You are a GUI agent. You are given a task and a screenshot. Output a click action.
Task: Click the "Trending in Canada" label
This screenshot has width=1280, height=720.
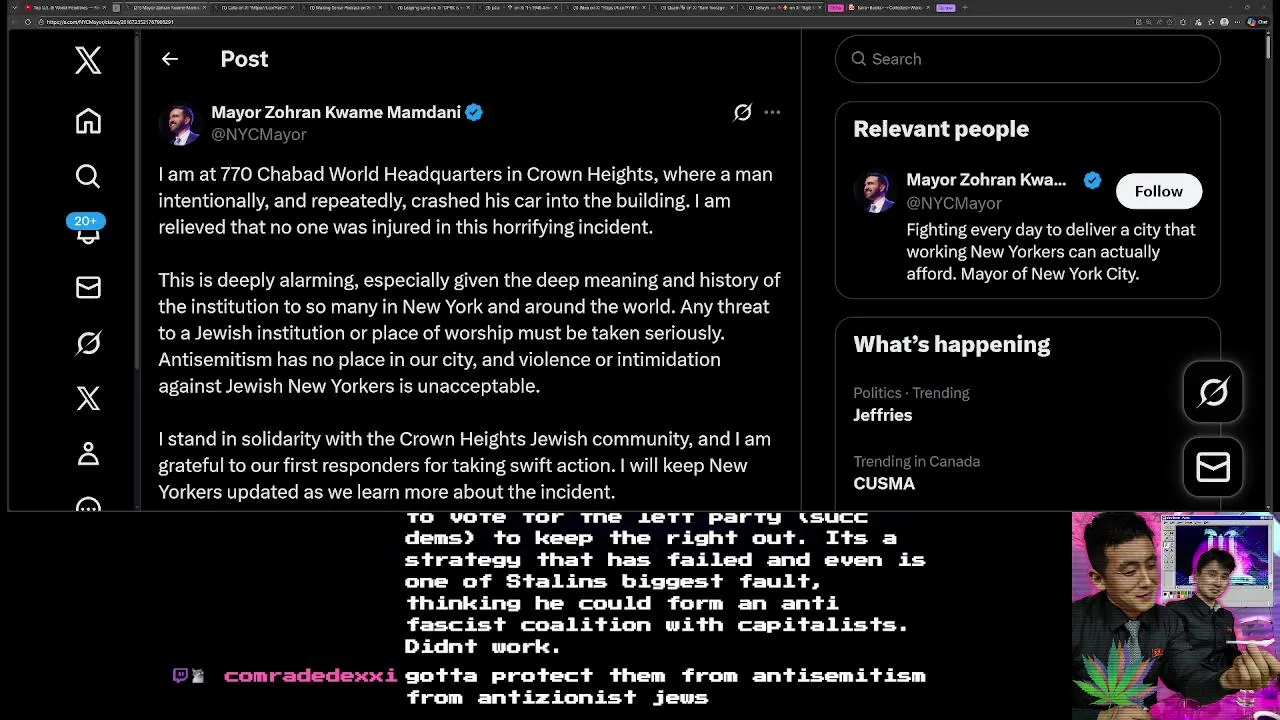pos(916,461)
